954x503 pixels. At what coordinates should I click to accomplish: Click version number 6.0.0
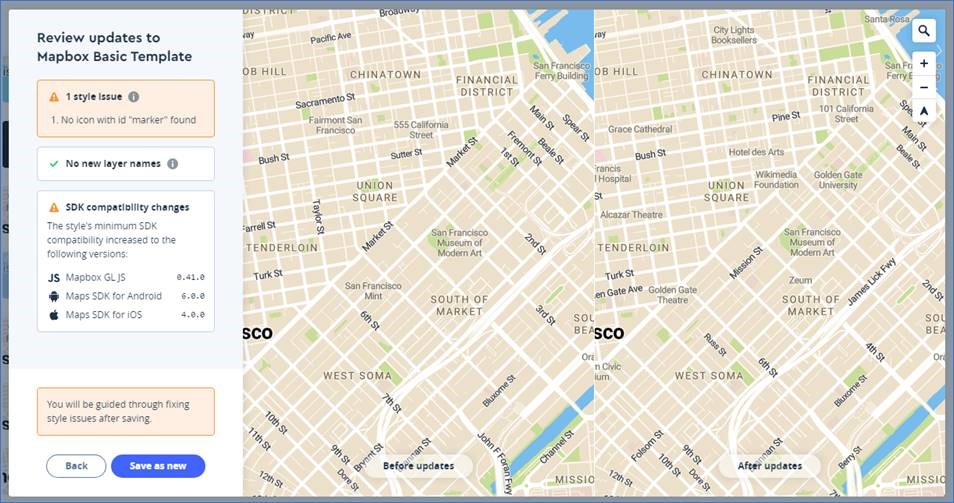pyautogui.click(x=193, y=296)
